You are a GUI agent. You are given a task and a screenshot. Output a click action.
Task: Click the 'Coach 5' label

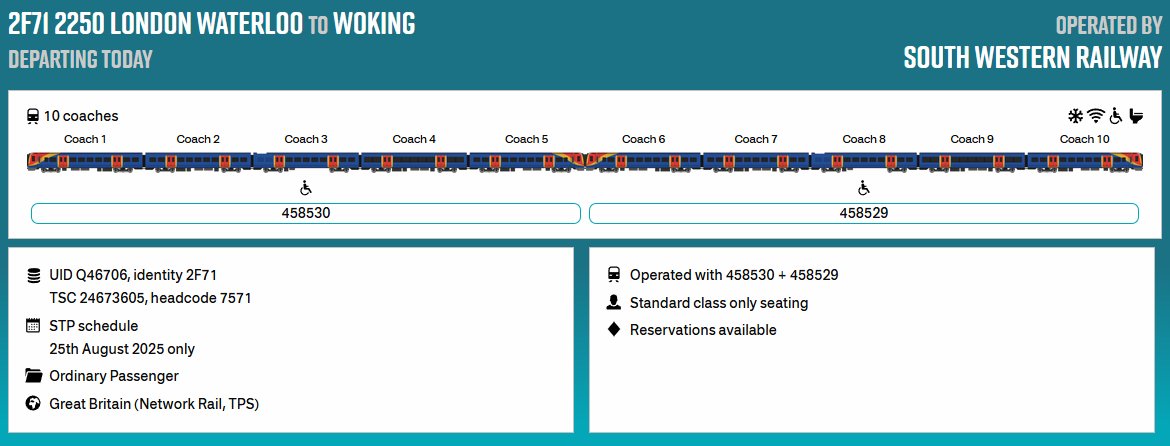pos(527,139)
